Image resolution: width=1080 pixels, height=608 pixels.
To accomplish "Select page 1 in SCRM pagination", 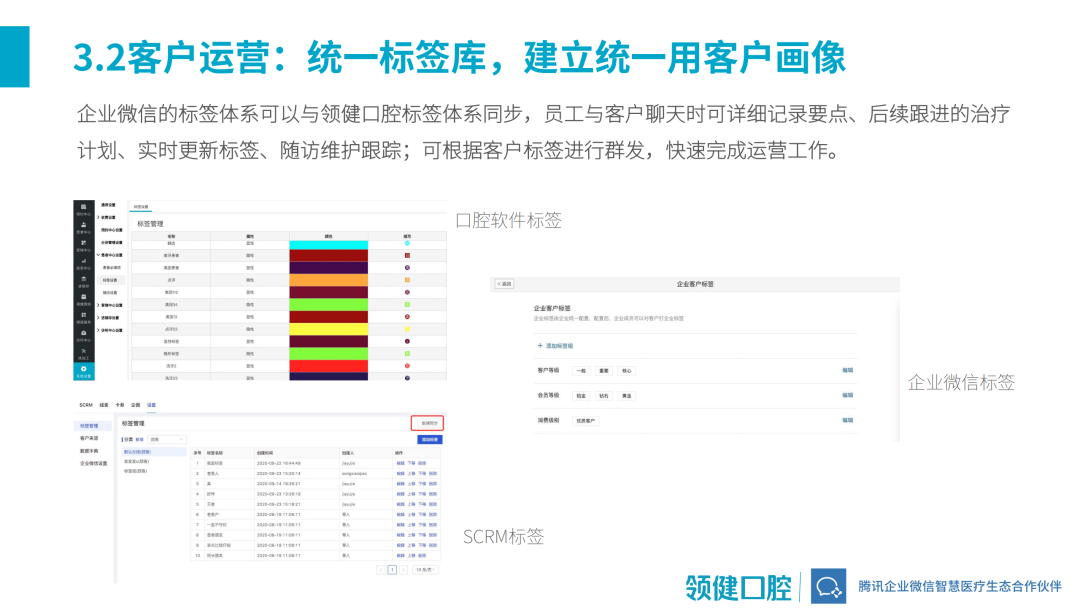I will tap(392, 569).
